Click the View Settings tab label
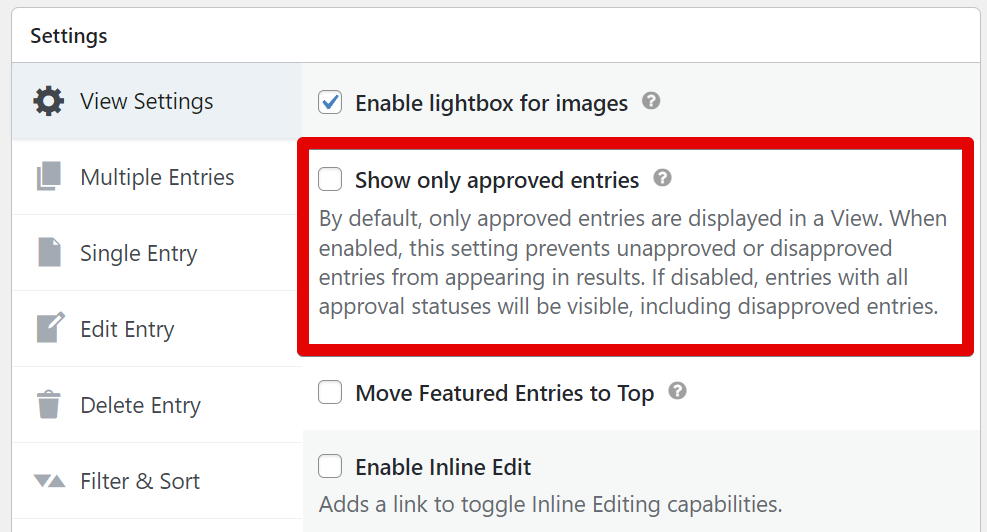Image resolution: width=987 pixels, height=532 pixels. click(x=147, y=102)
